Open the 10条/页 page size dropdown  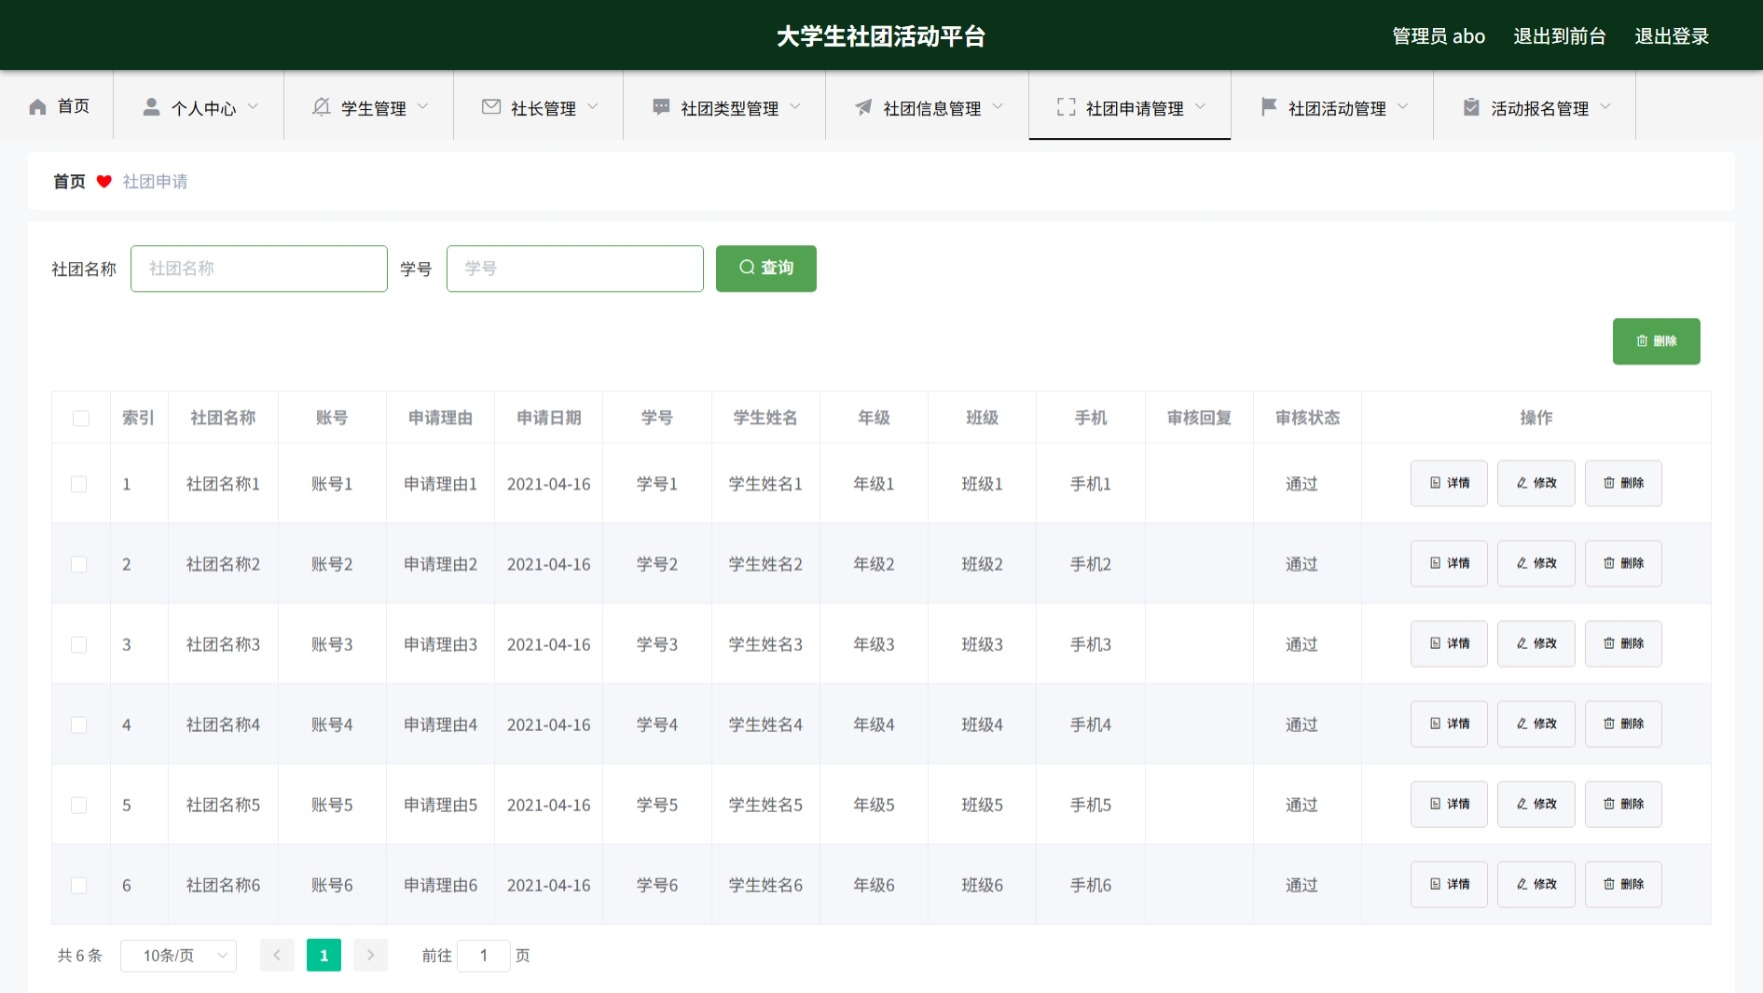(178, 956)
